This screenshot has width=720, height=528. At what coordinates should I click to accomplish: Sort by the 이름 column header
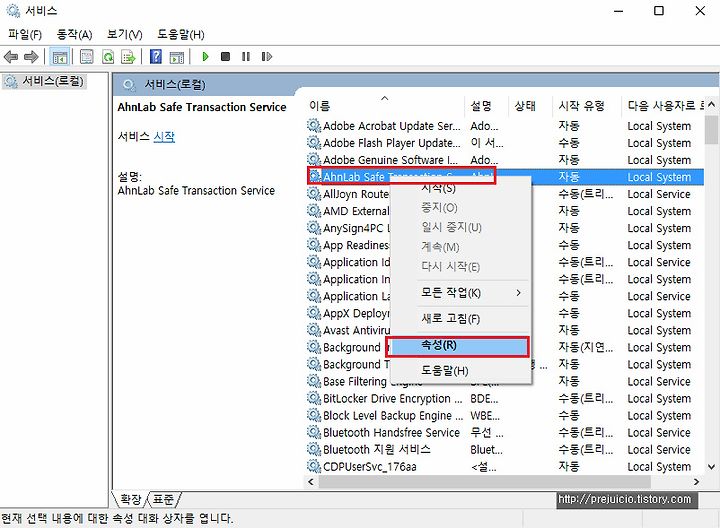tap(385, 106)
